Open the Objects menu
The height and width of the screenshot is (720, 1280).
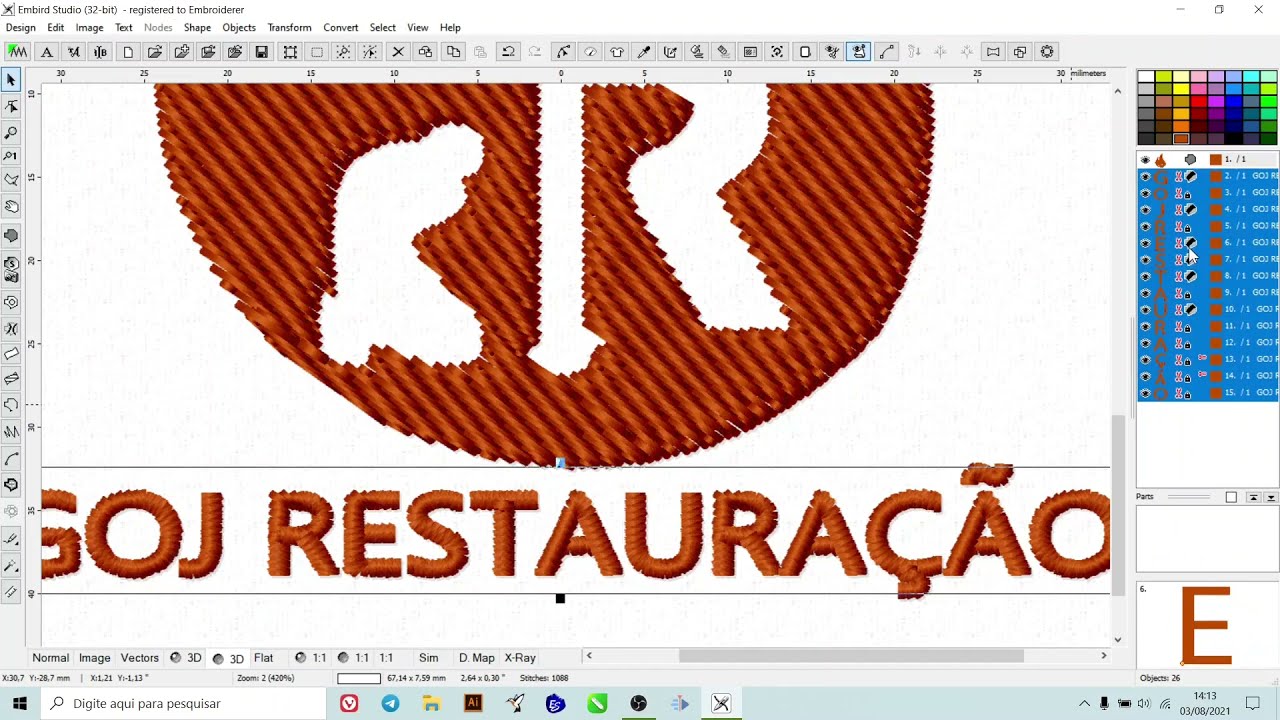click(x=239, y=28)
